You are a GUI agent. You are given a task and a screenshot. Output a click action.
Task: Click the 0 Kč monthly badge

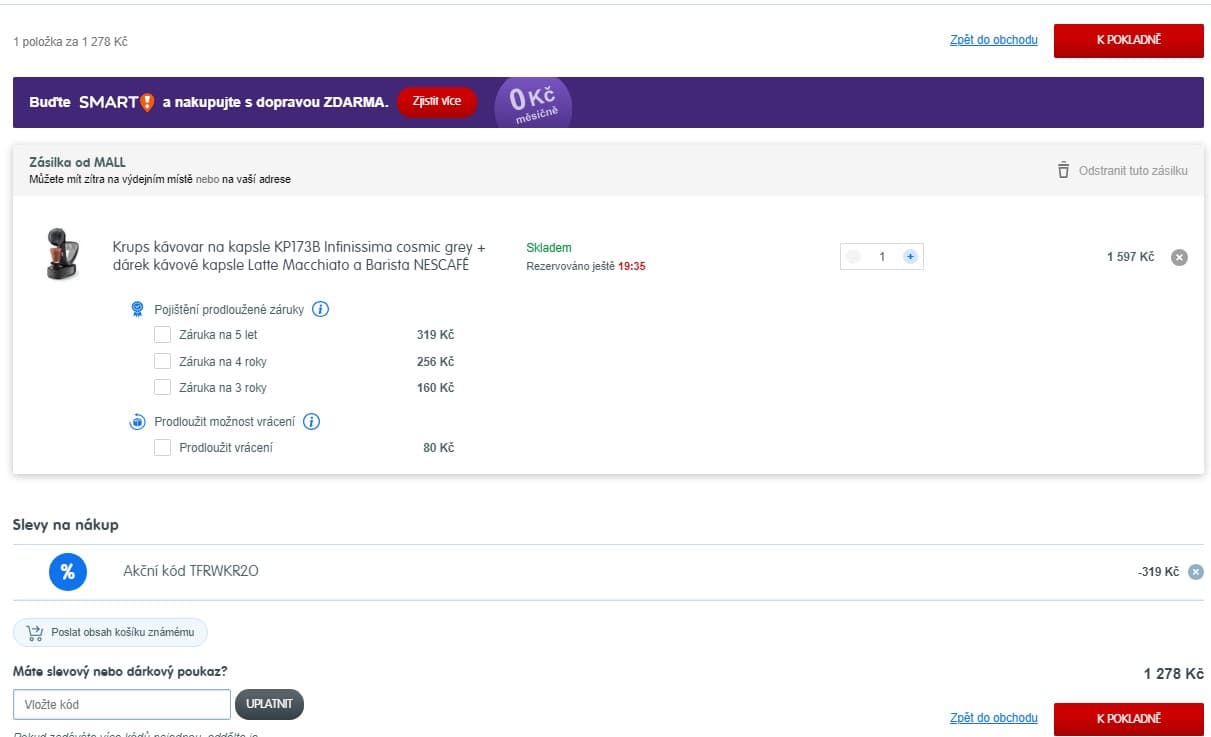point(533,103)
